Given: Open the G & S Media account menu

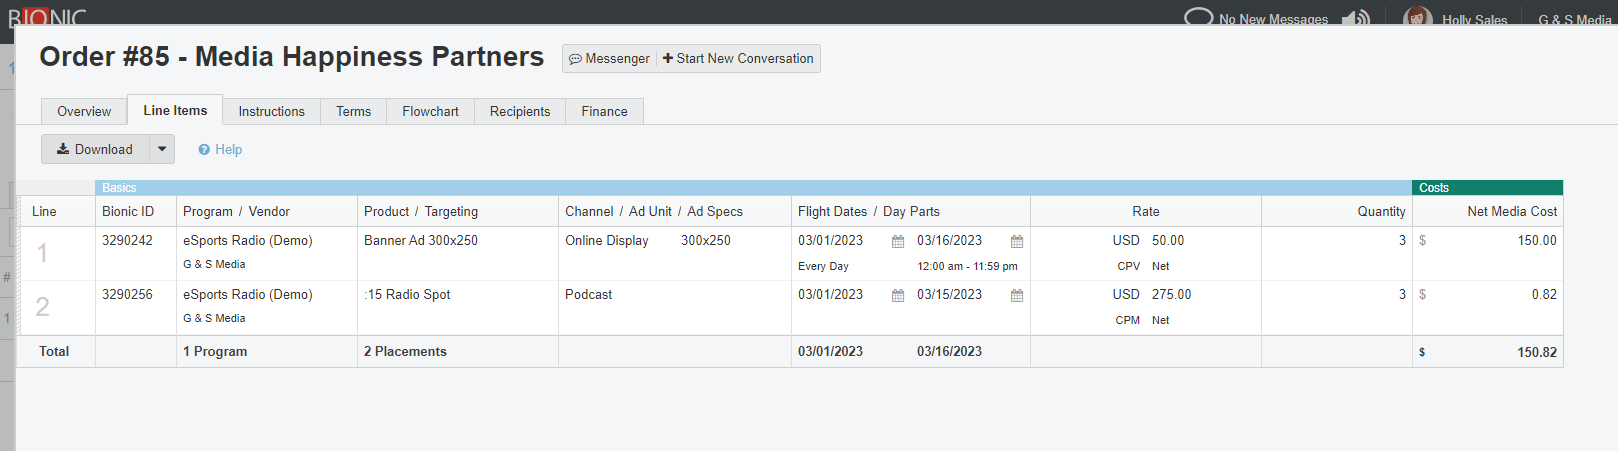Looking at the screenshot, I should coord(1574,20).
